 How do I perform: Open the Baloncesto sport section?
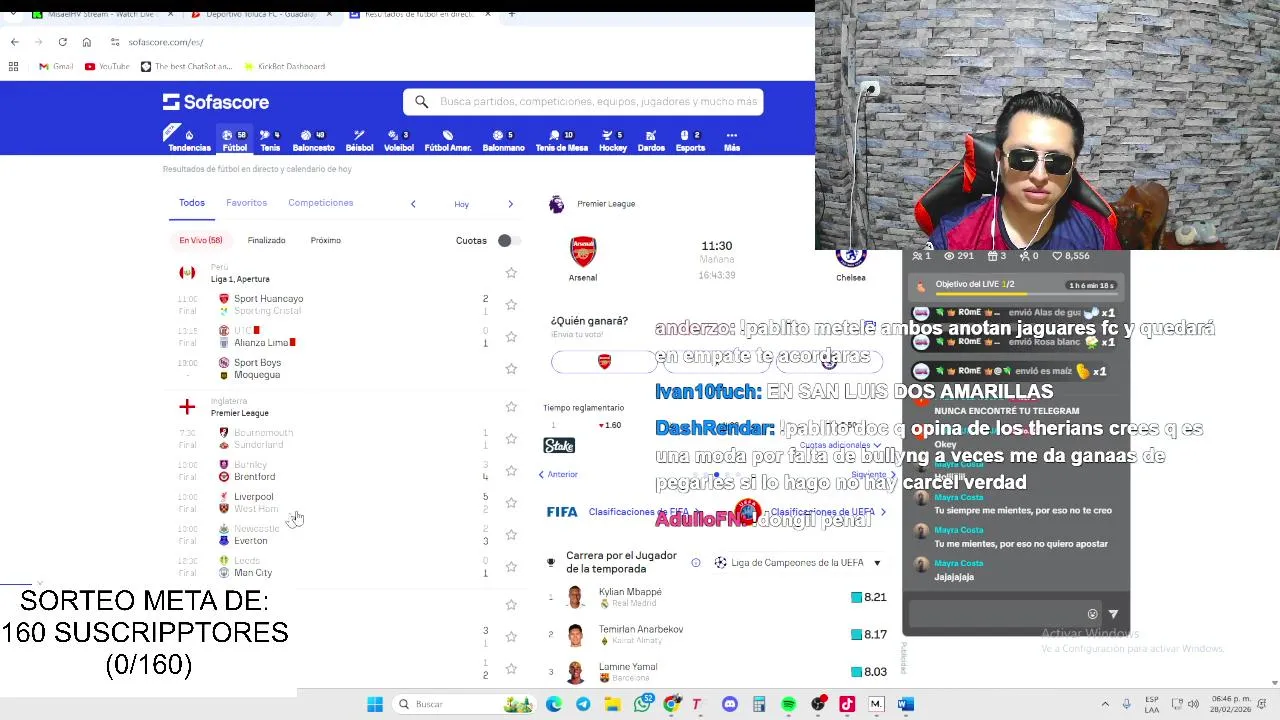pos(313,140)
